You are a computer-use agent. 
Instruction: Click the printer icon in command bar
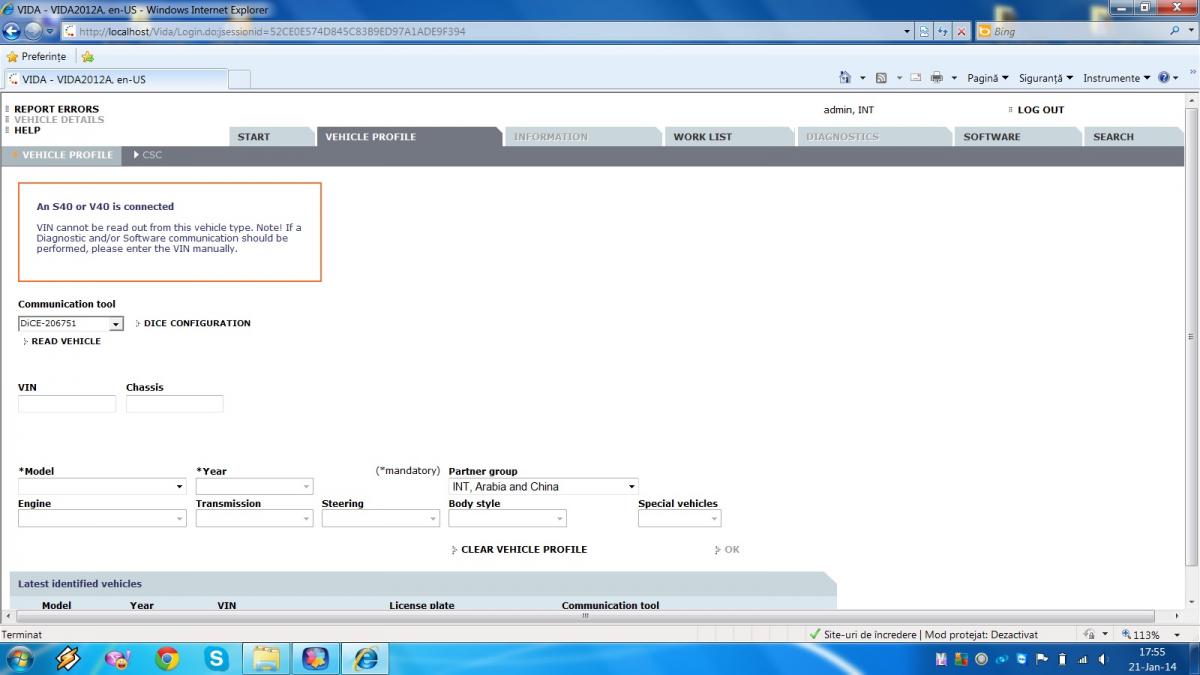937,78
